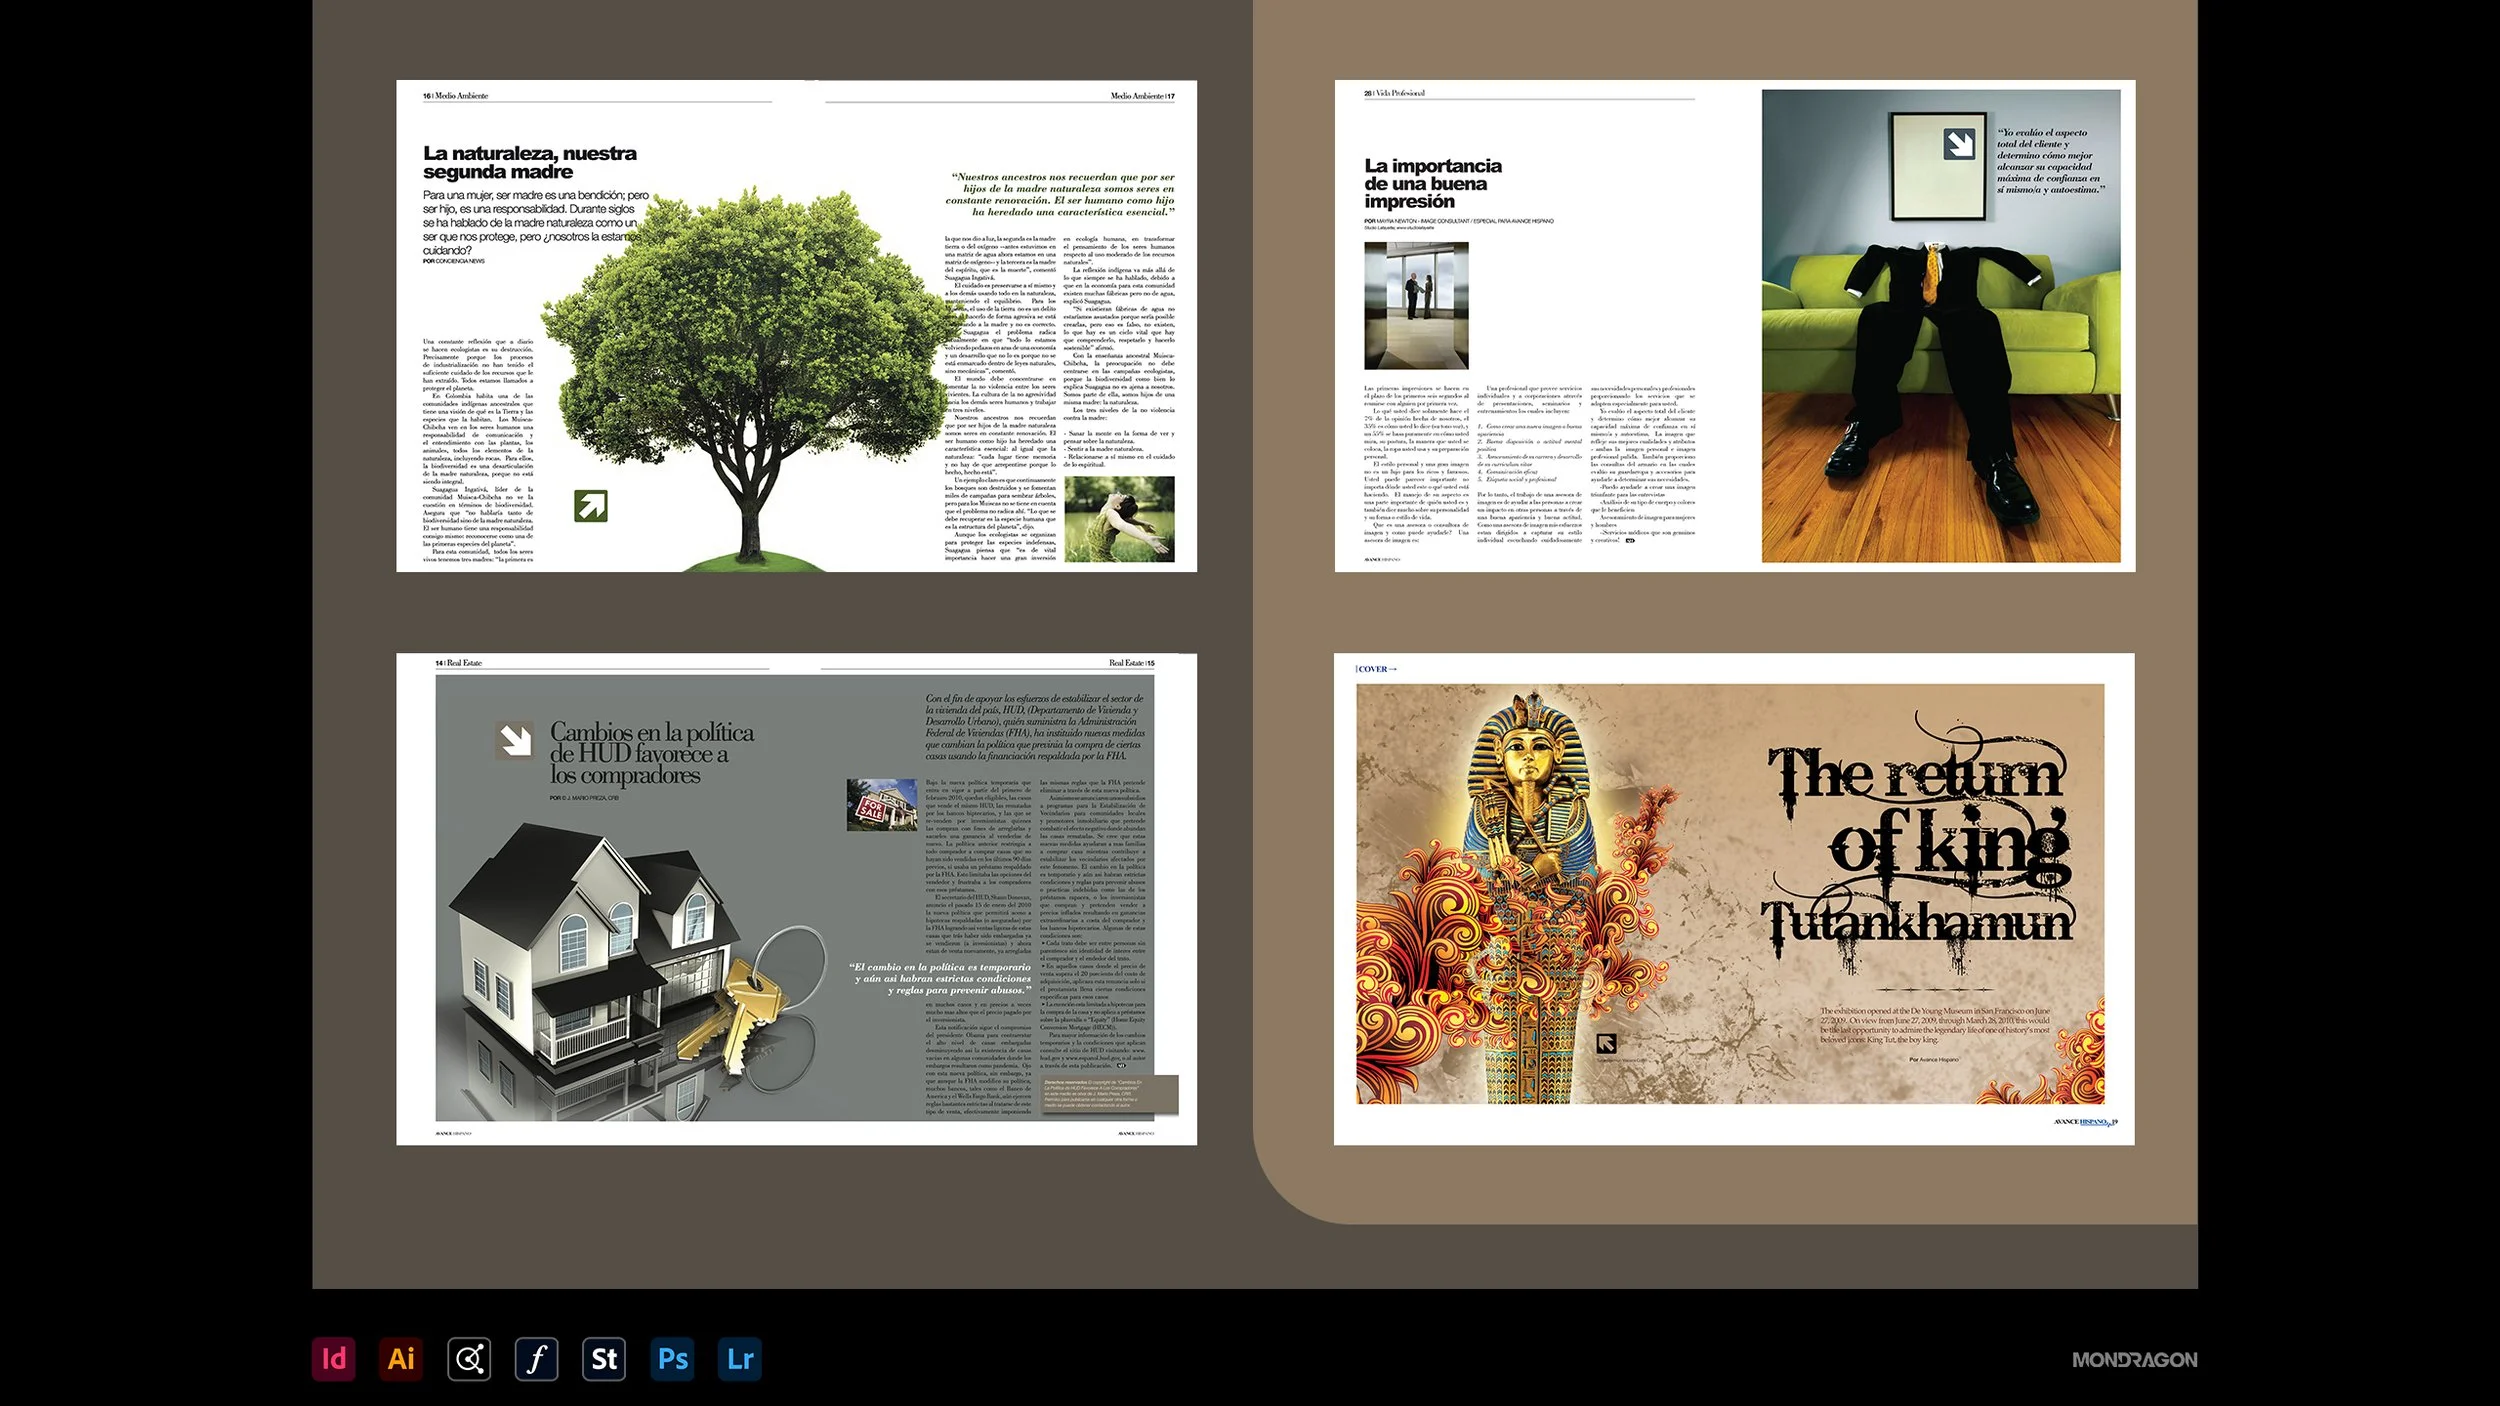Viewport: 2500px width, 1406px height.
Task: Select the business handshake photo
Action: 1416,305
